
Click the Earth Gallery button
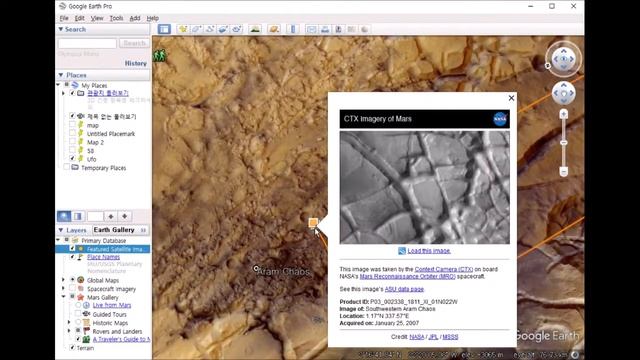click(120, 230)
